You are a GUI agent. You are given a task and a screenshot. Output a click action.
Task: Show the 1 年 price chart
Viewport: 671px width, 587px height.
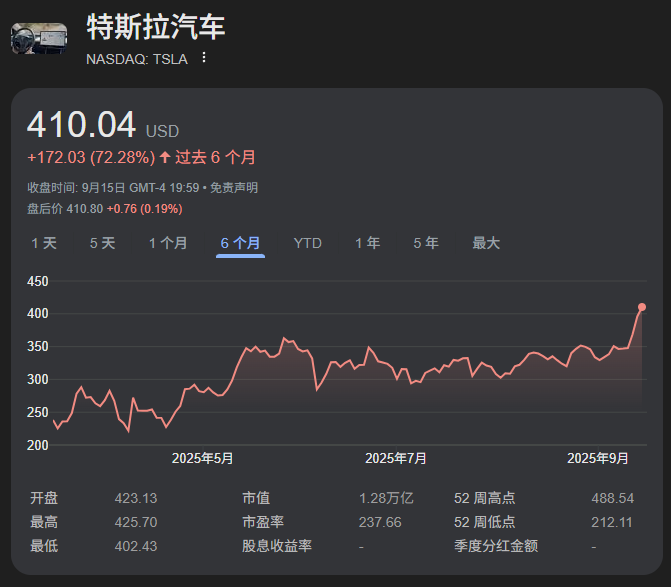(x=368, y=243)
